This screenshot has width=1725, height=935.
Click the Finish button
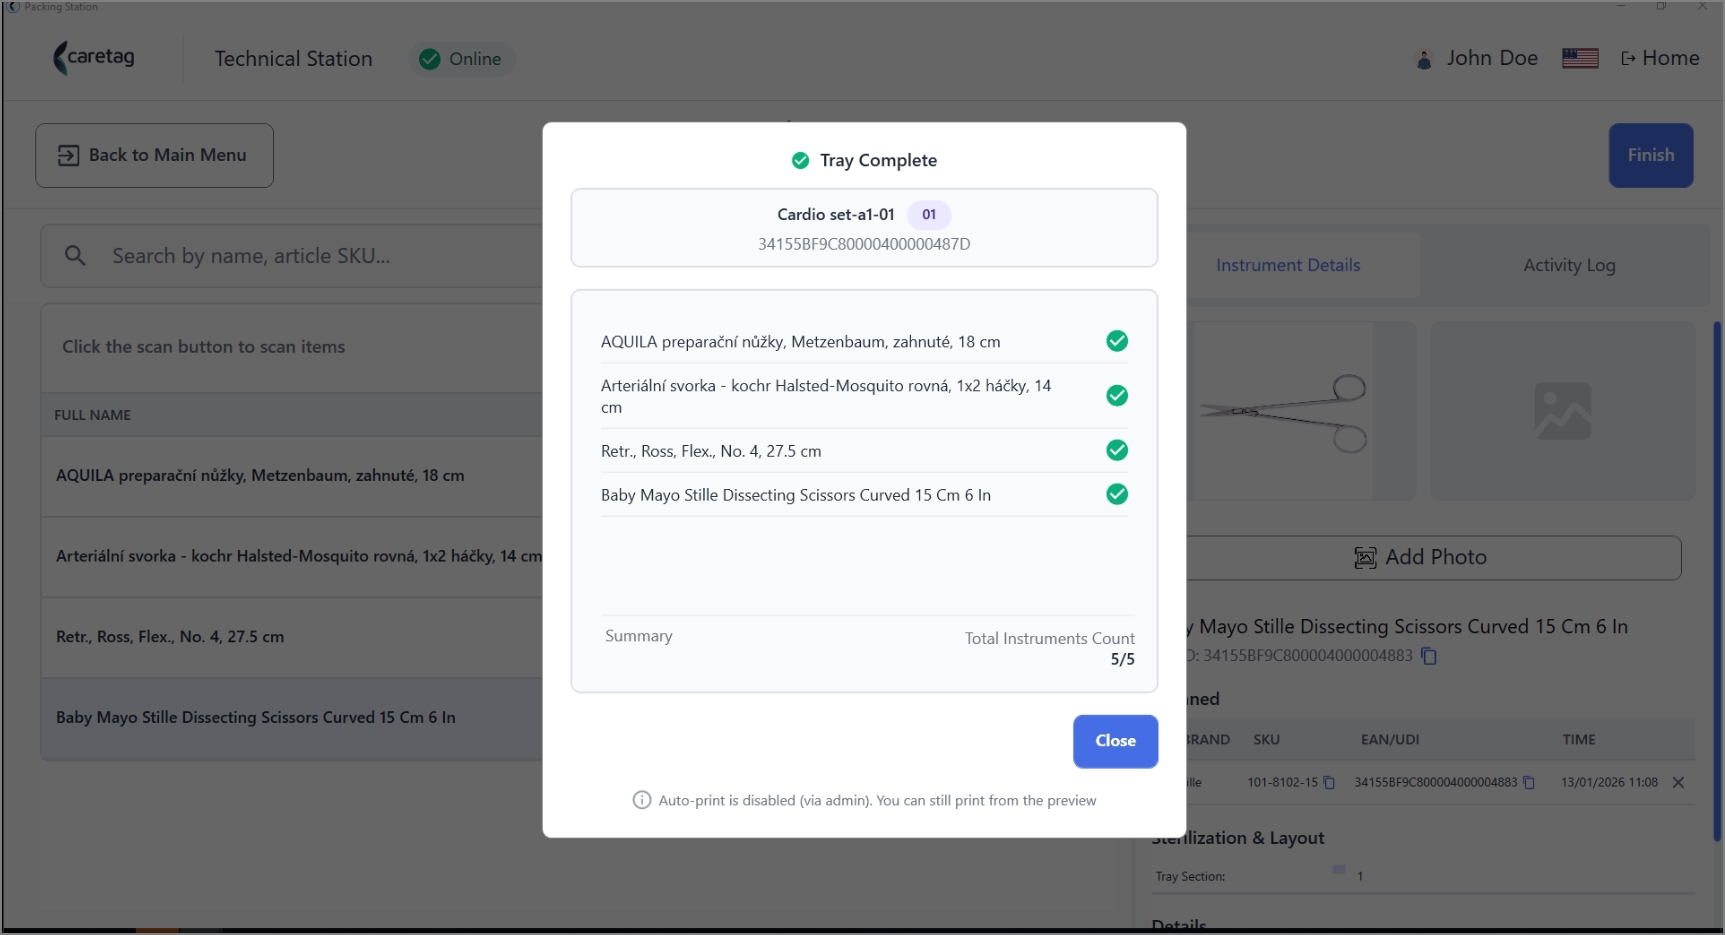pyautogui.click(x=1650, y=155)
